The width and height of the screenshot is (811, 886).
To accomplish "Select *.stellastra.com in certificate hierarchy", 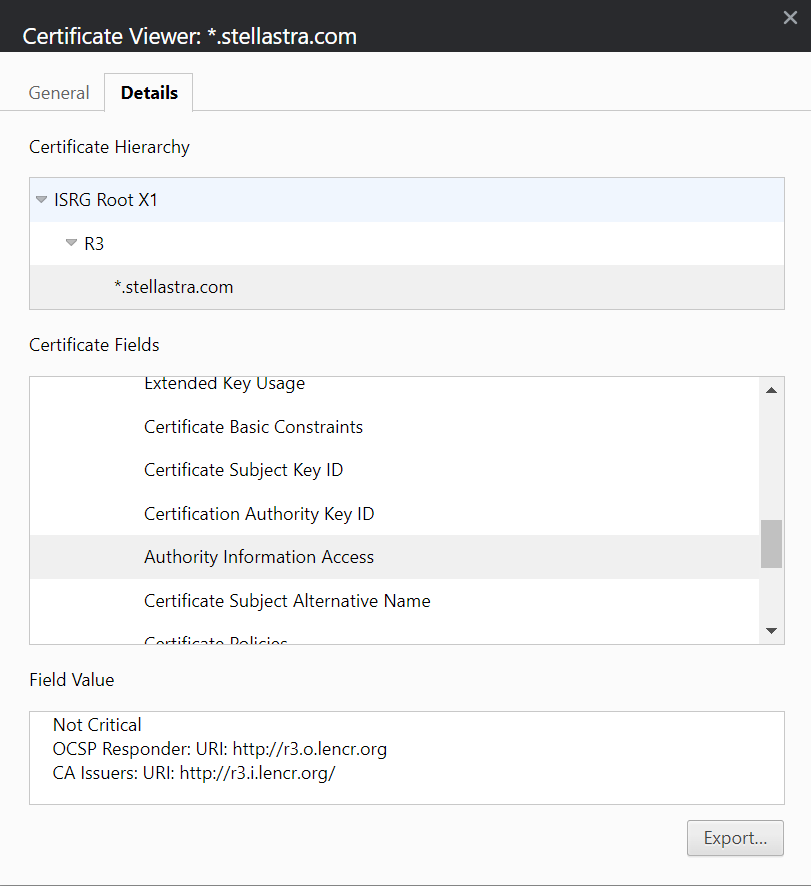I will (407, 287).
